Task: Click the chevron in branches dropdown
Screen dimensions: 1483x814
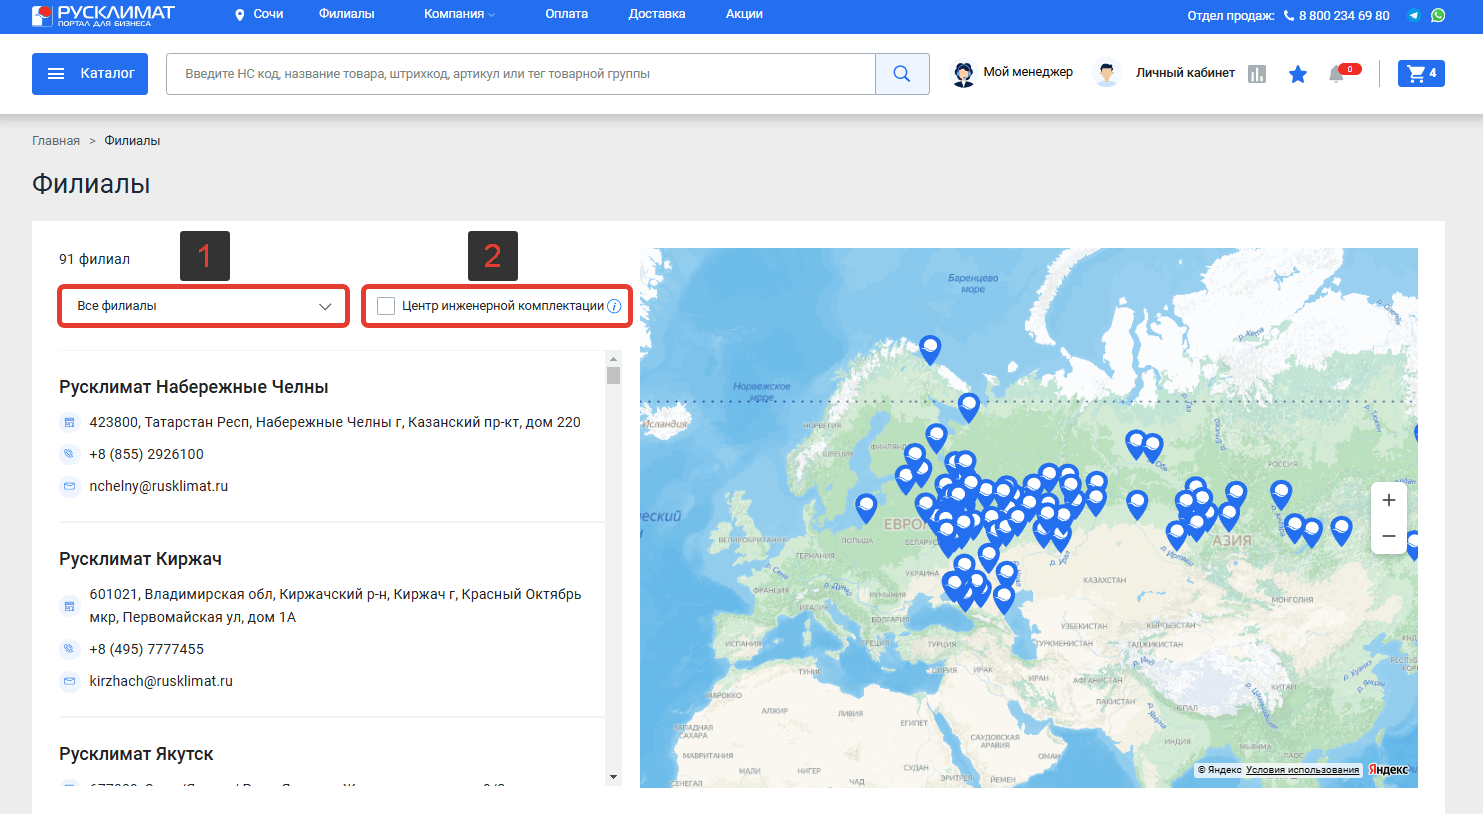Action: 325,306
